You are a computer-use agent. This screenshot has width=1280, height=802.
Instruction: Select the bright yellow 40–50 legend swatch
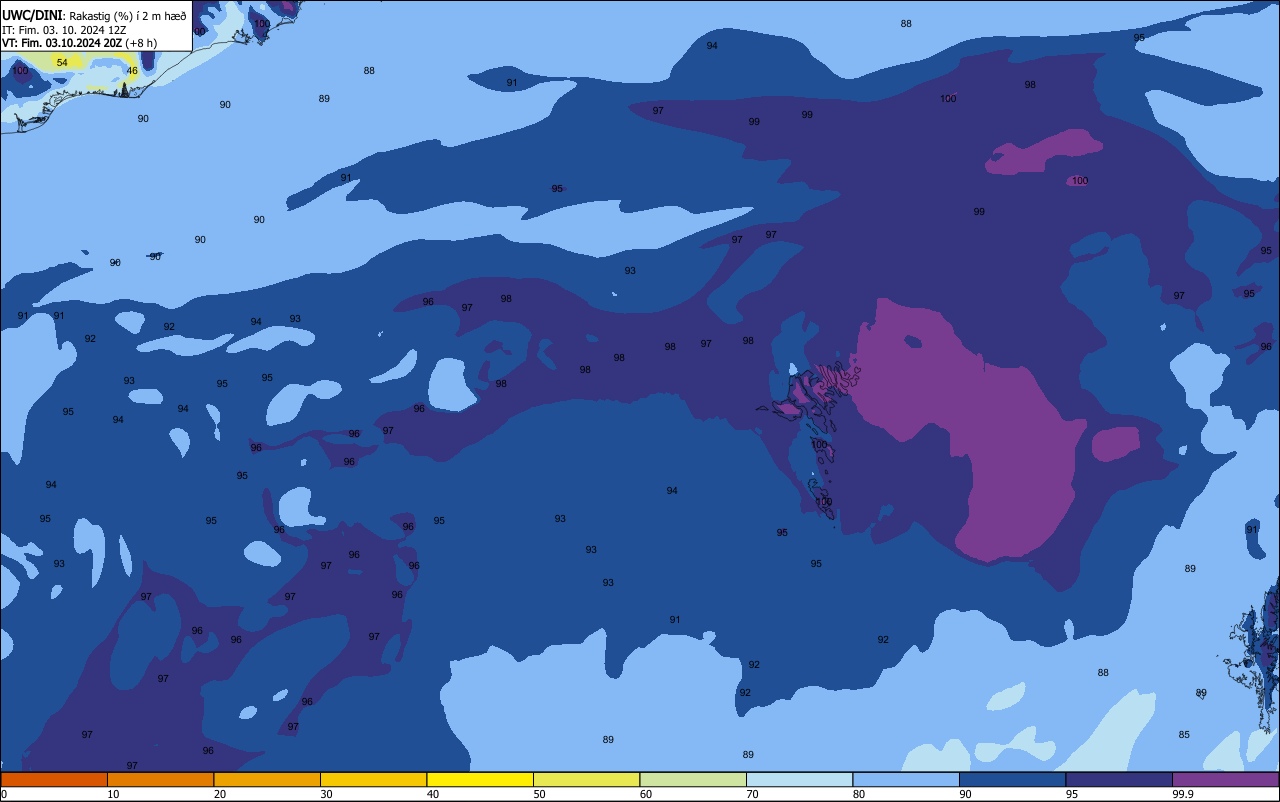480,779
